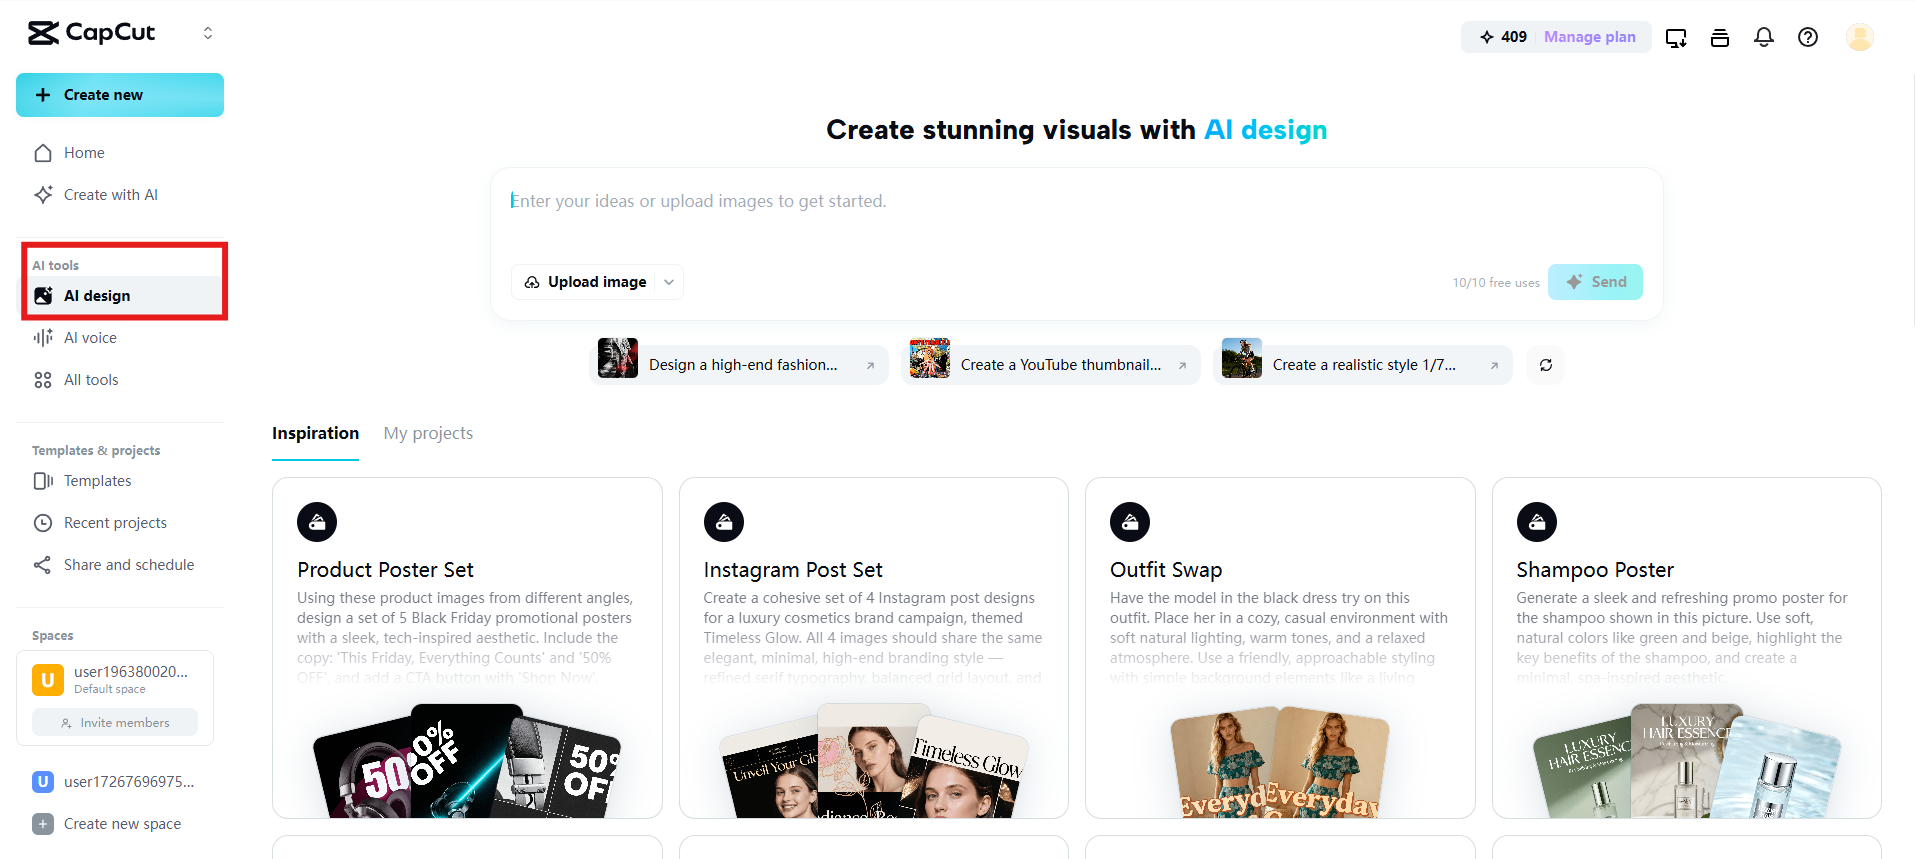Open the AI design tool
The width and height of the screenshot is (1915, 859).
tap(97, 296)
